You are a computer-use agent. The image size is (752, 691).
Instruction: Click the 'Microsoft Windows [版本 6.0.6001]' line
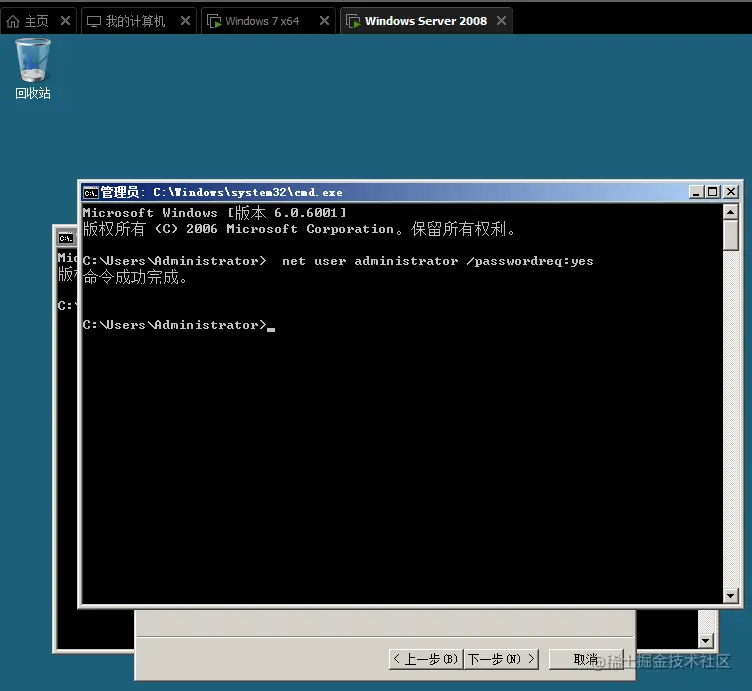coord(214,212)
